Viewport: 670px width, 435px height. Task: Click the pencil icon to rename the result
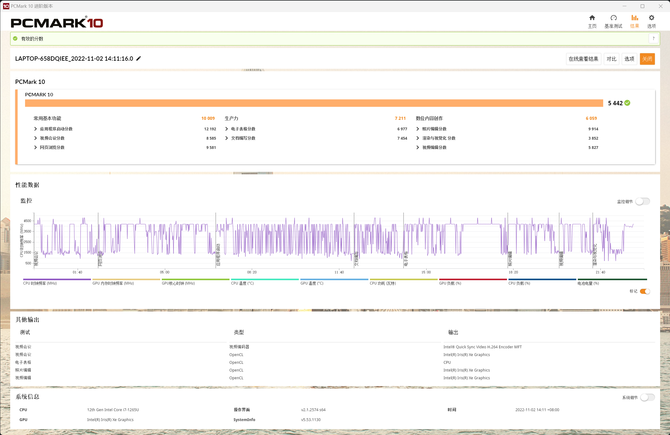[x=138, y=59]
